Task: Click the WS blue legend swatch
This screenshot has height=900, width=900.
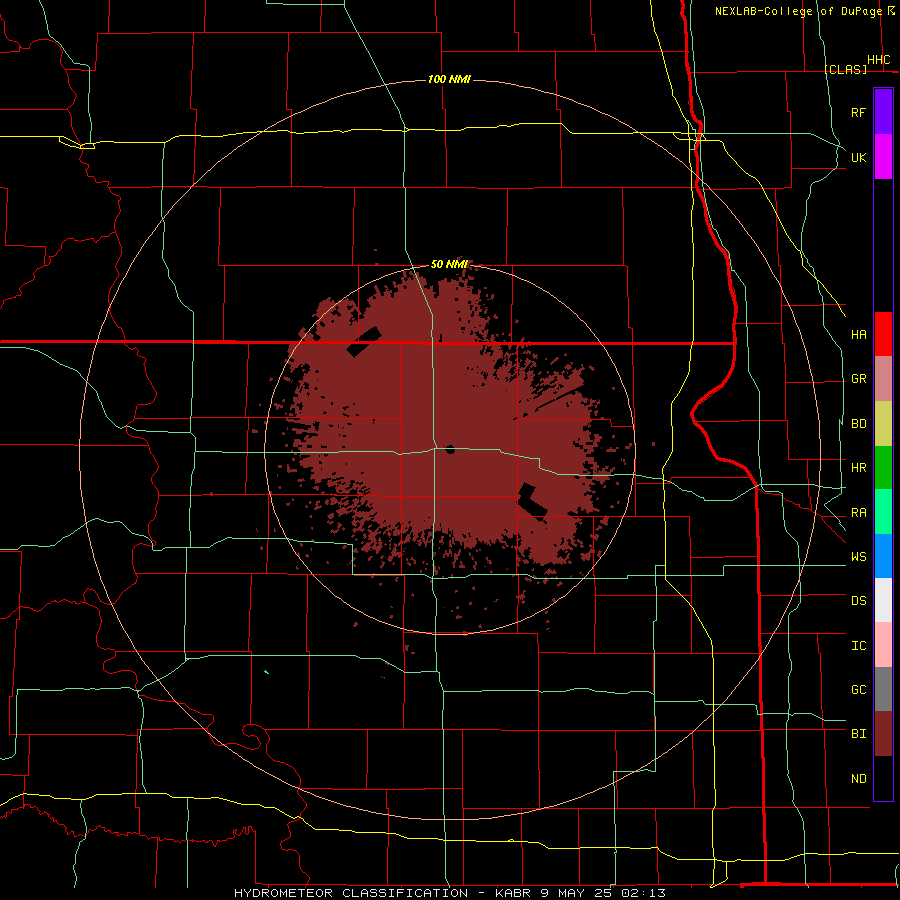Action: [883, 556]
